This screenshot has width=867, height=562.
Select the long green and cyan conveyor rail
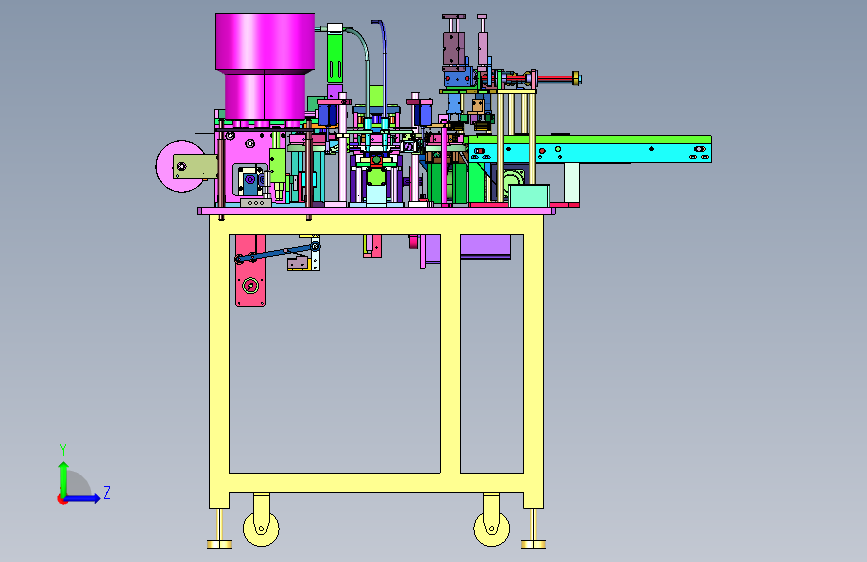(x=589, y=149)
